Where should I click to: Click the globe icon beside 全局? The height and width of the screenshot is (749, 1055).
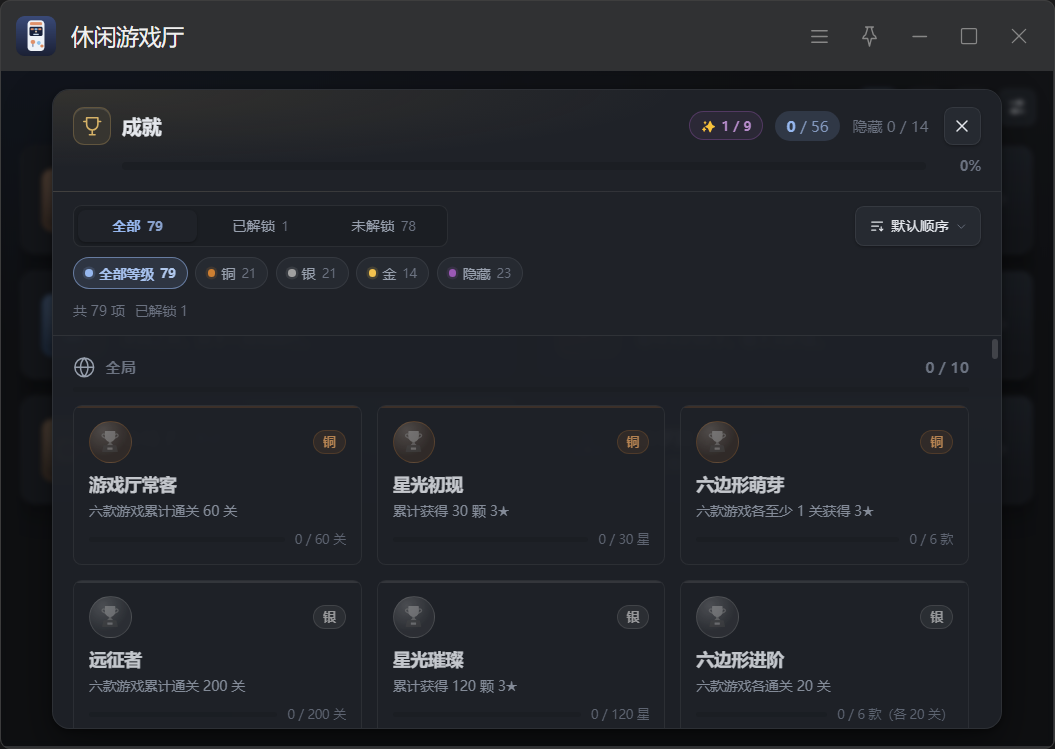click(84, 367)
